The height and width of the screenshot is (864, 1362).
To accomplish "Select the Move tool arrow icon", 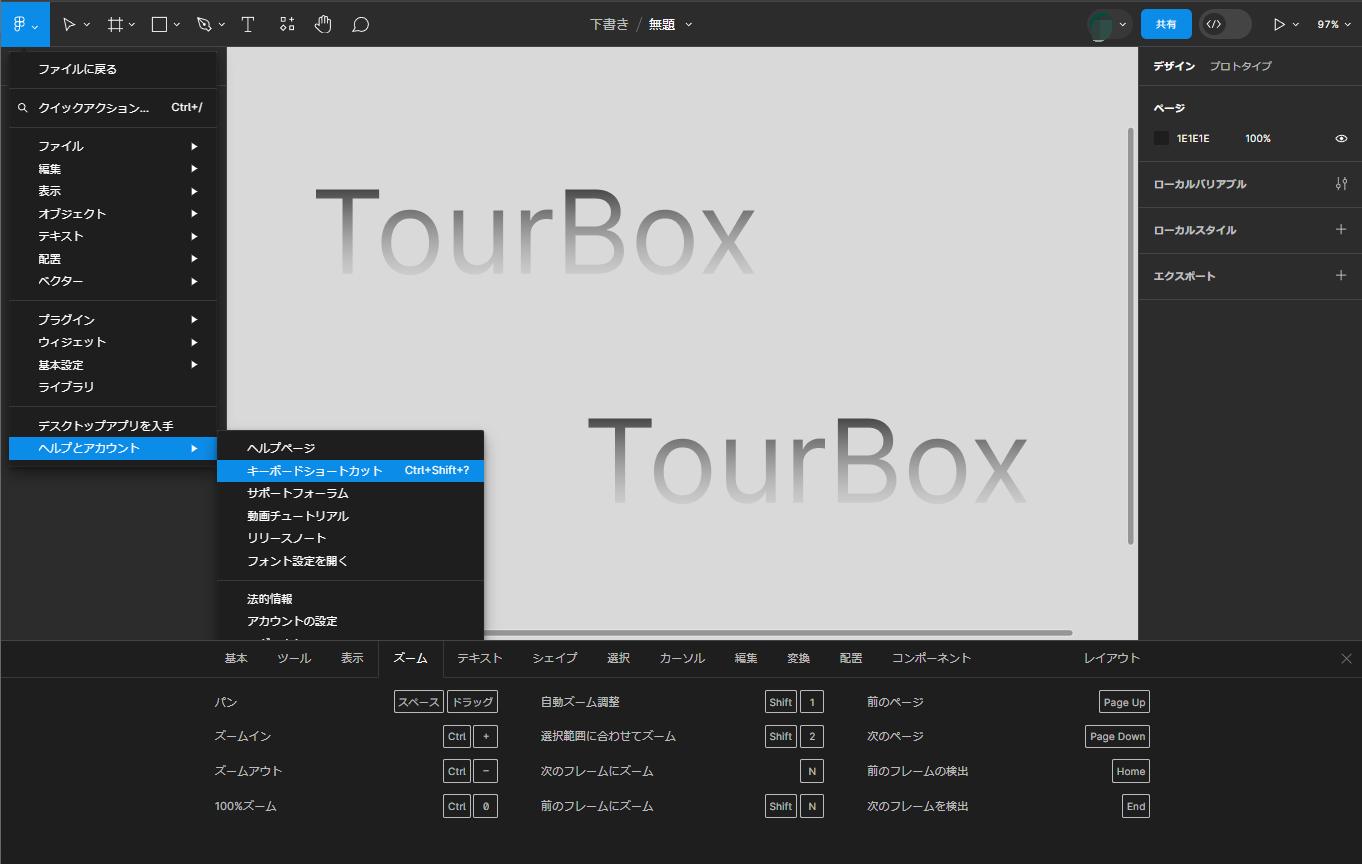I will 69,24.
